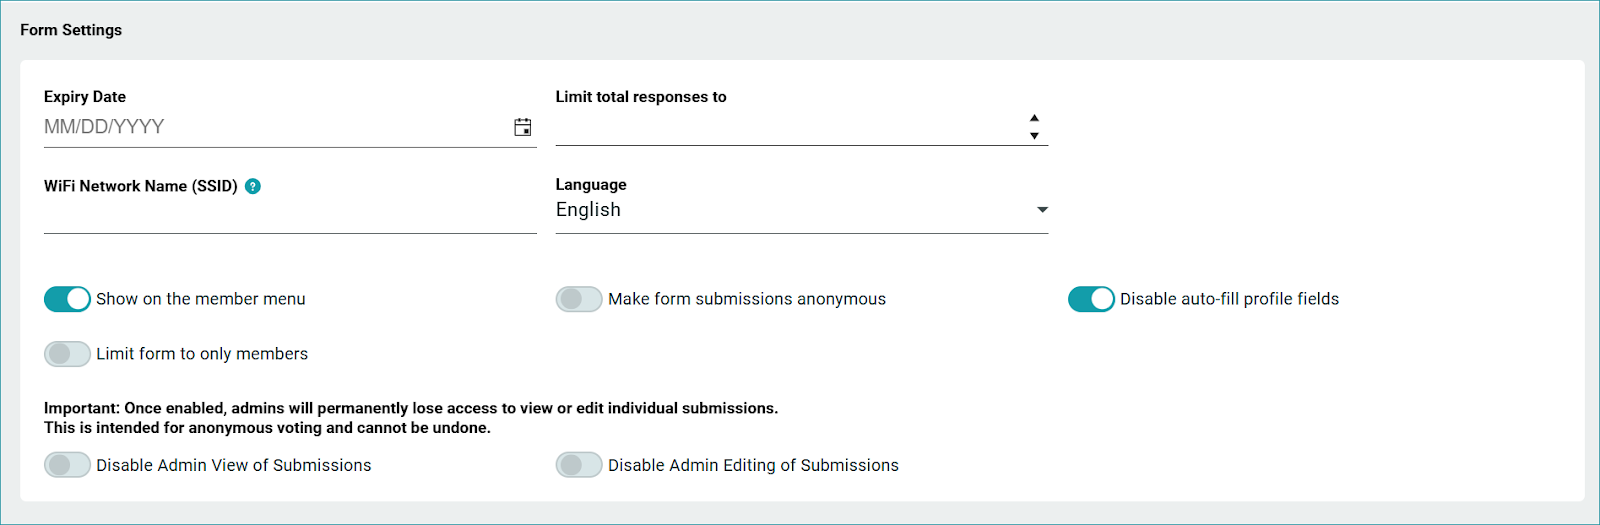Viewport: 1600px width, 525px height.
Task: Click the Disable auto-fill profile fields label
Action: coord(1229,299)
